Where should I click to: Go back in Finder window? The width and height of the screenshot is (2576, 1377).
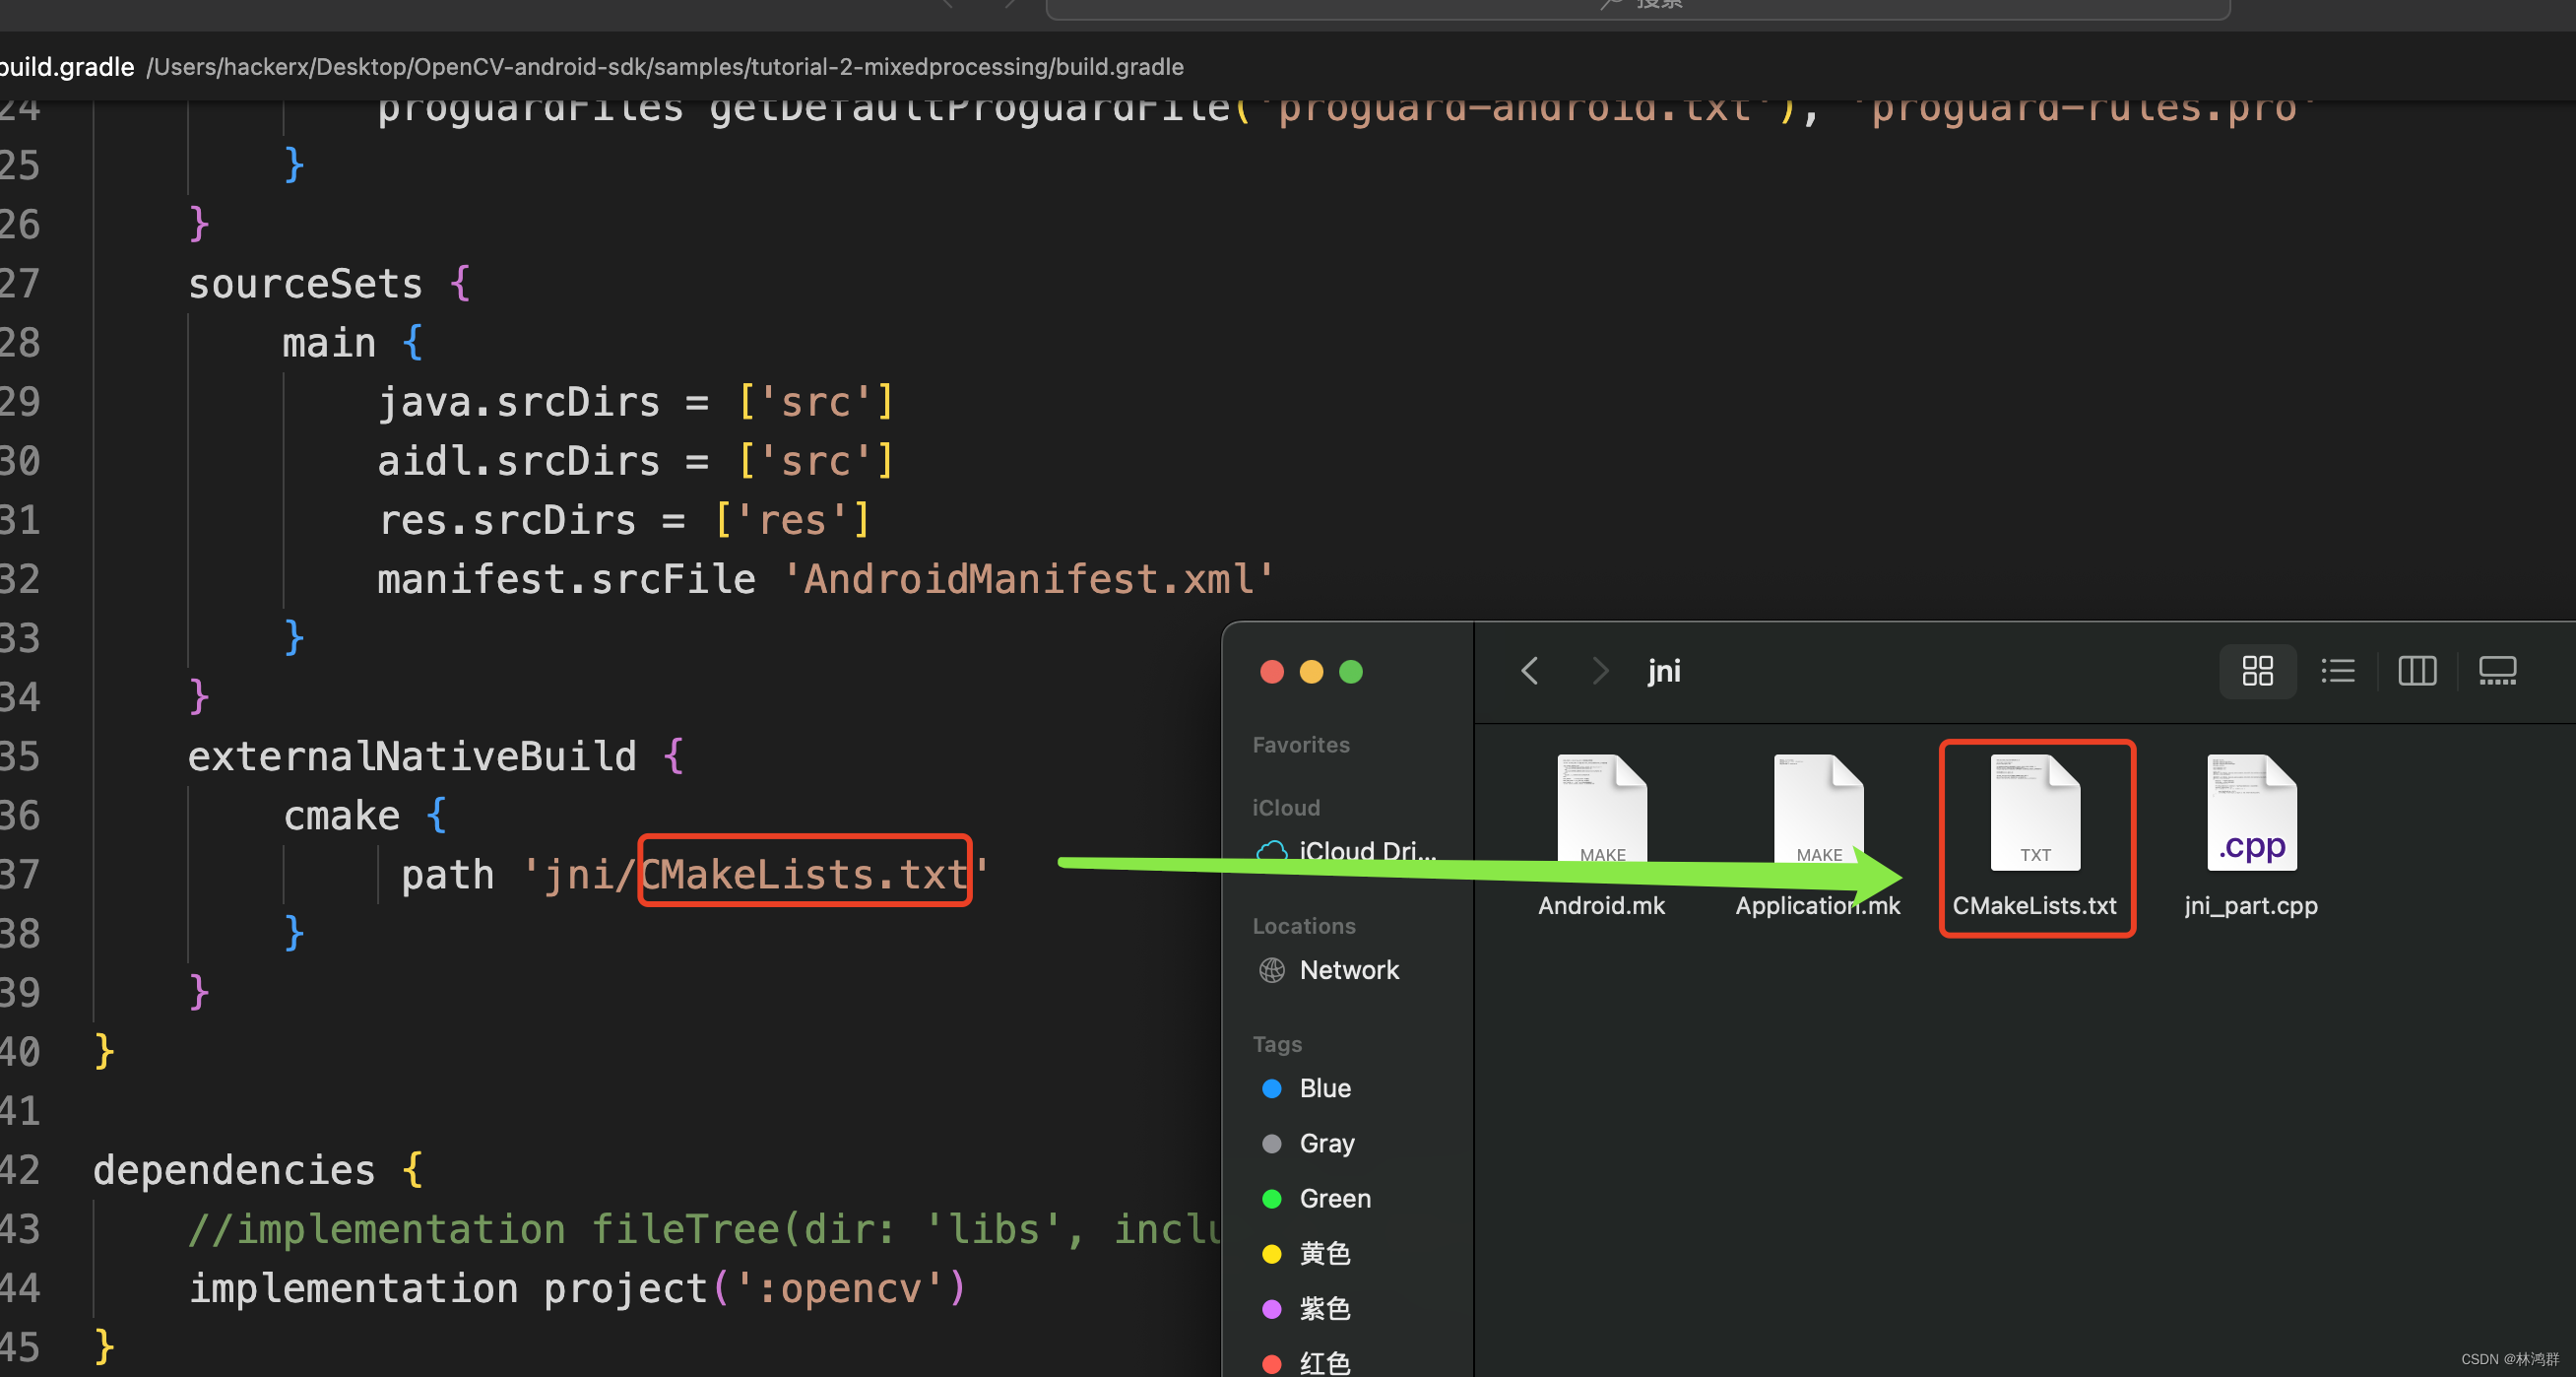(1529, 670)
